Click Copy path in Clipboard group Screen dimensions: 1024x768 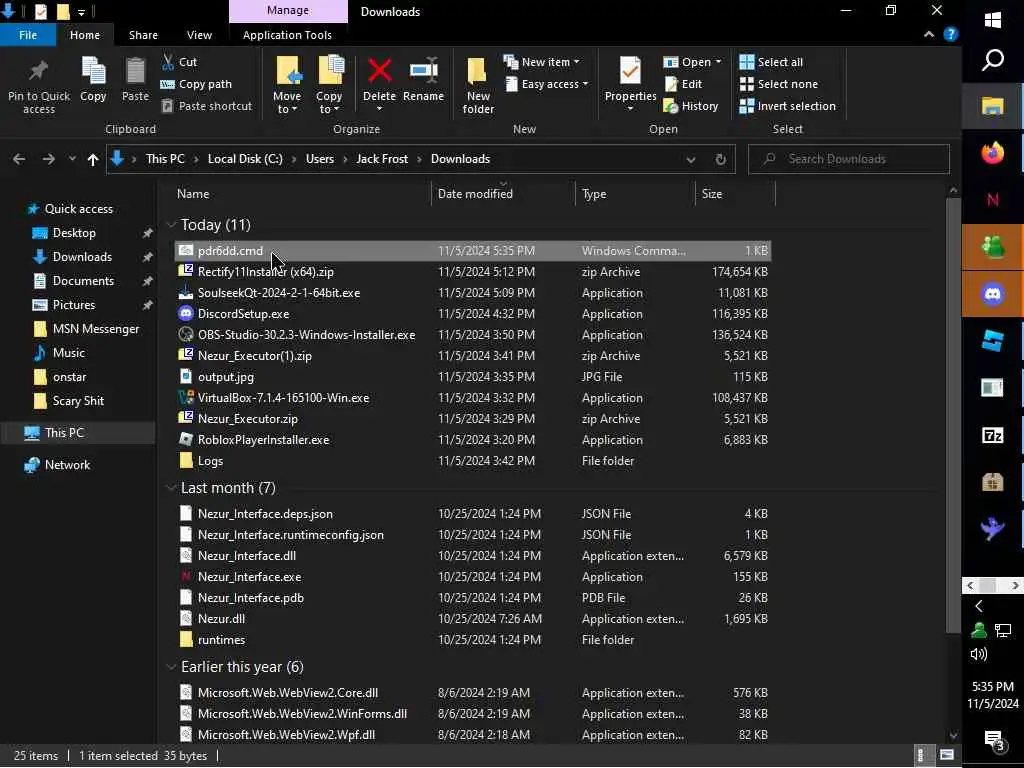196,84
